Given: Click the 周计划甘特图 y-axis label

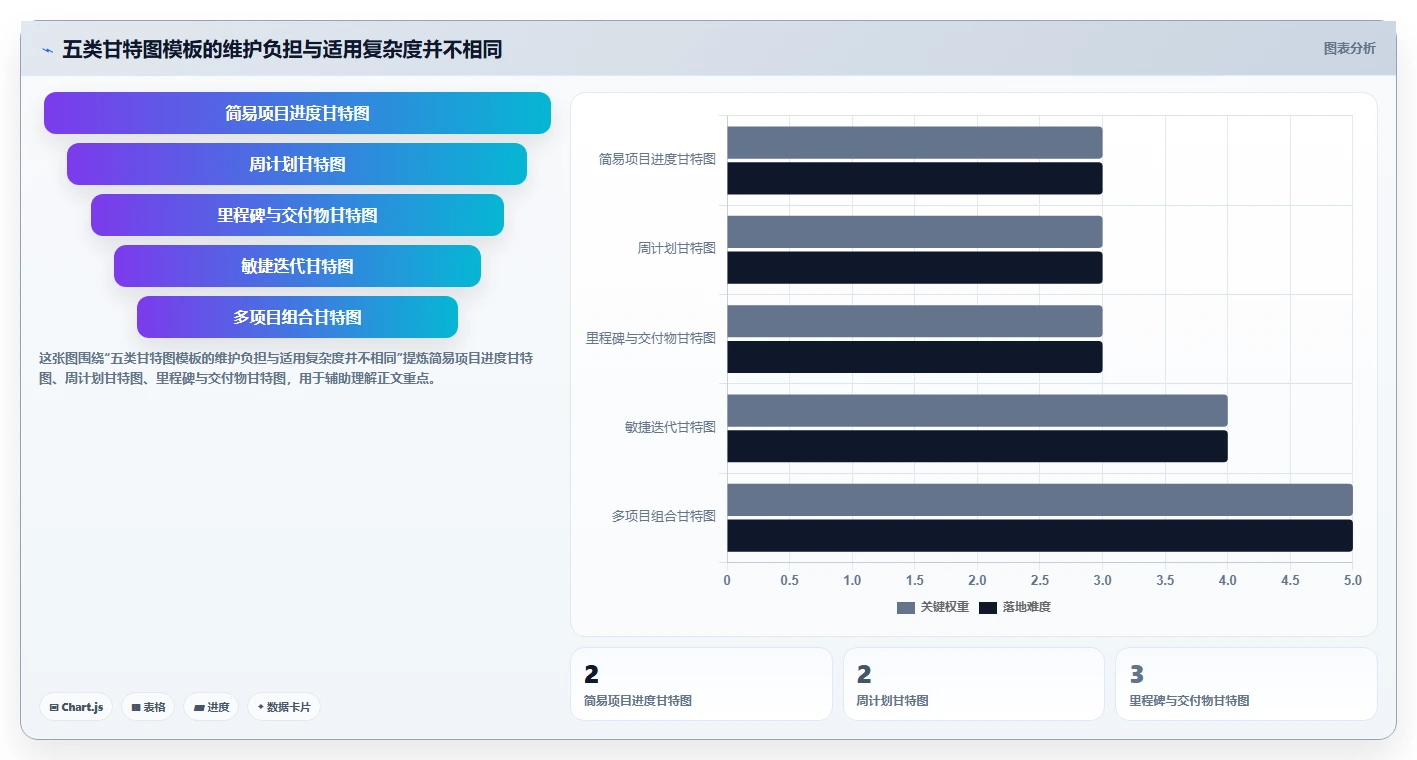Looking at the screenshot, I should 677,248.
